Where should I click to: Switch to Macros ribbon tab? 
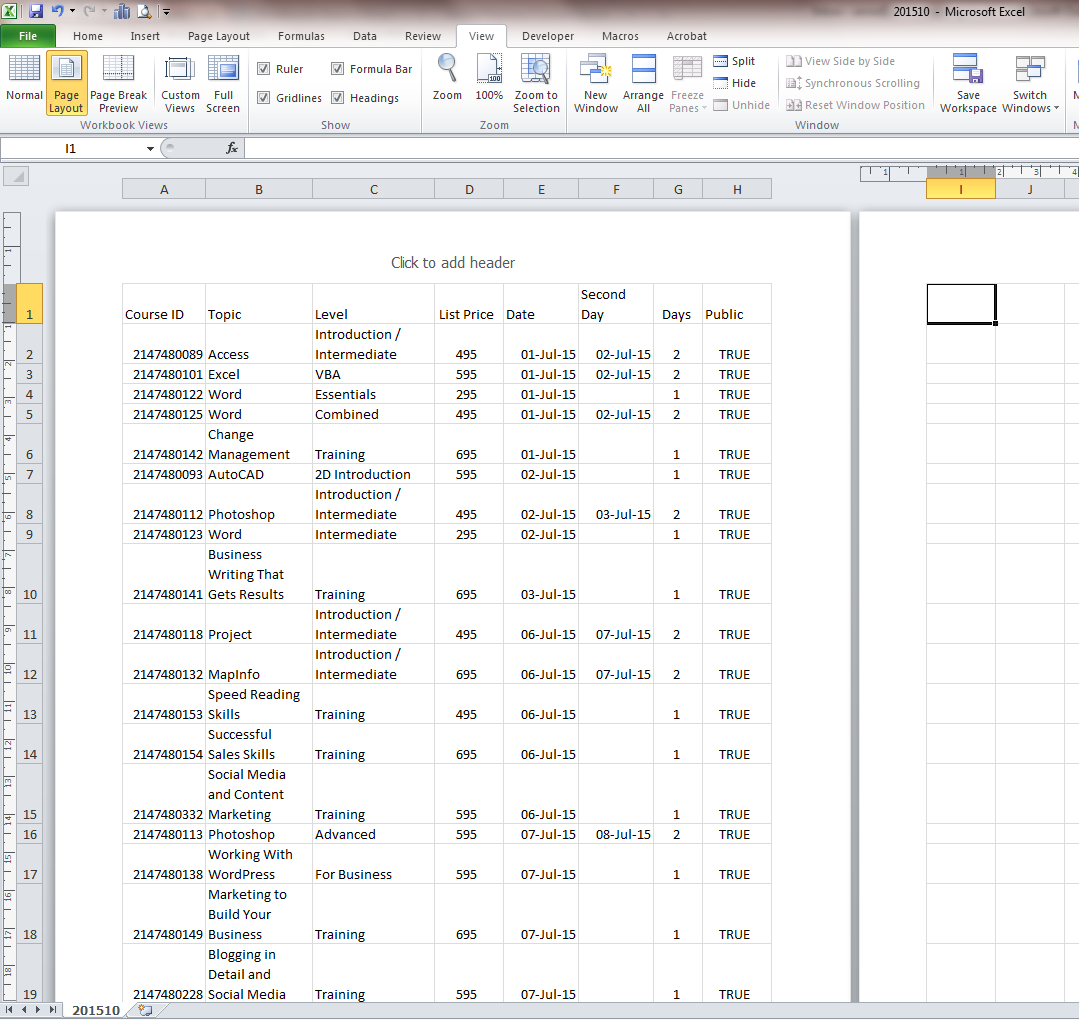(x=620, y=36)
